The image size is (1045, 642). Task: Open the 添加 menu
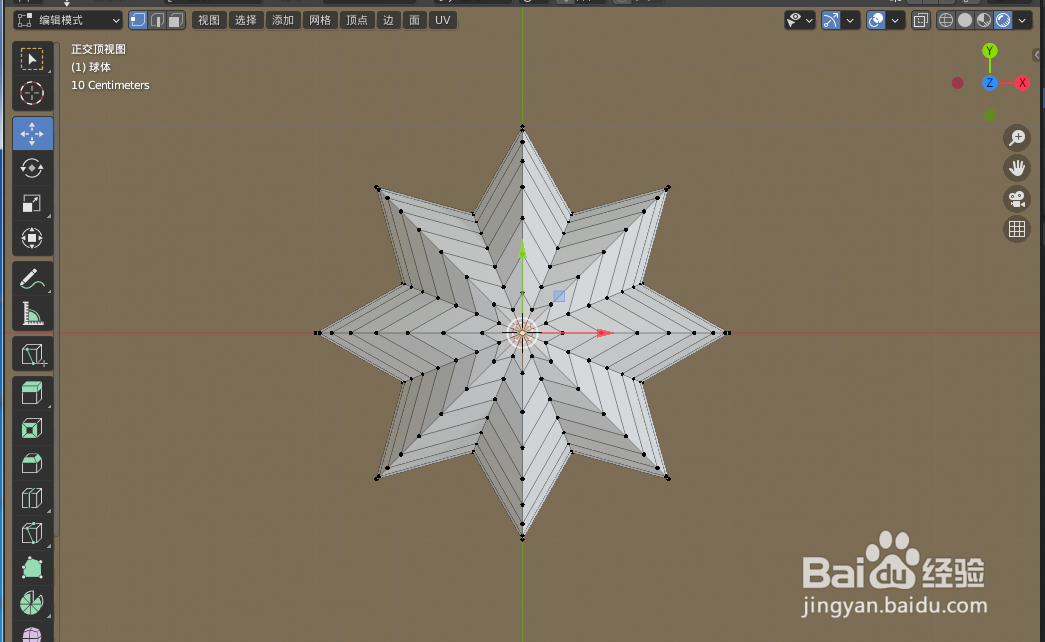(283, 19)
